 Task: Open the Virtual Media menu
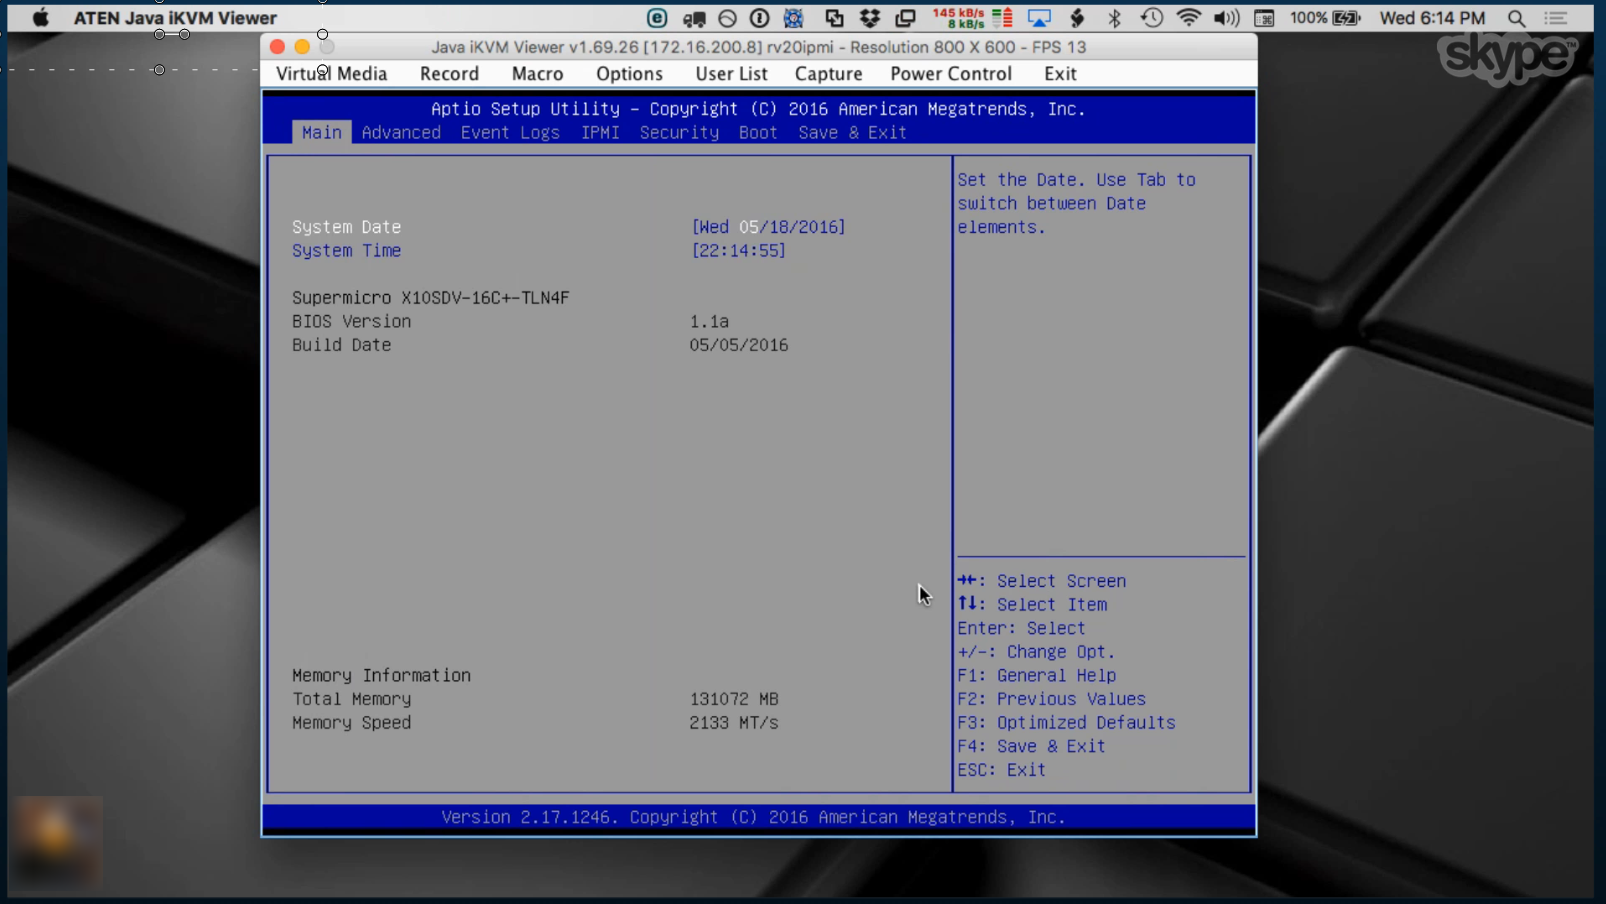(x=331, y=74)
